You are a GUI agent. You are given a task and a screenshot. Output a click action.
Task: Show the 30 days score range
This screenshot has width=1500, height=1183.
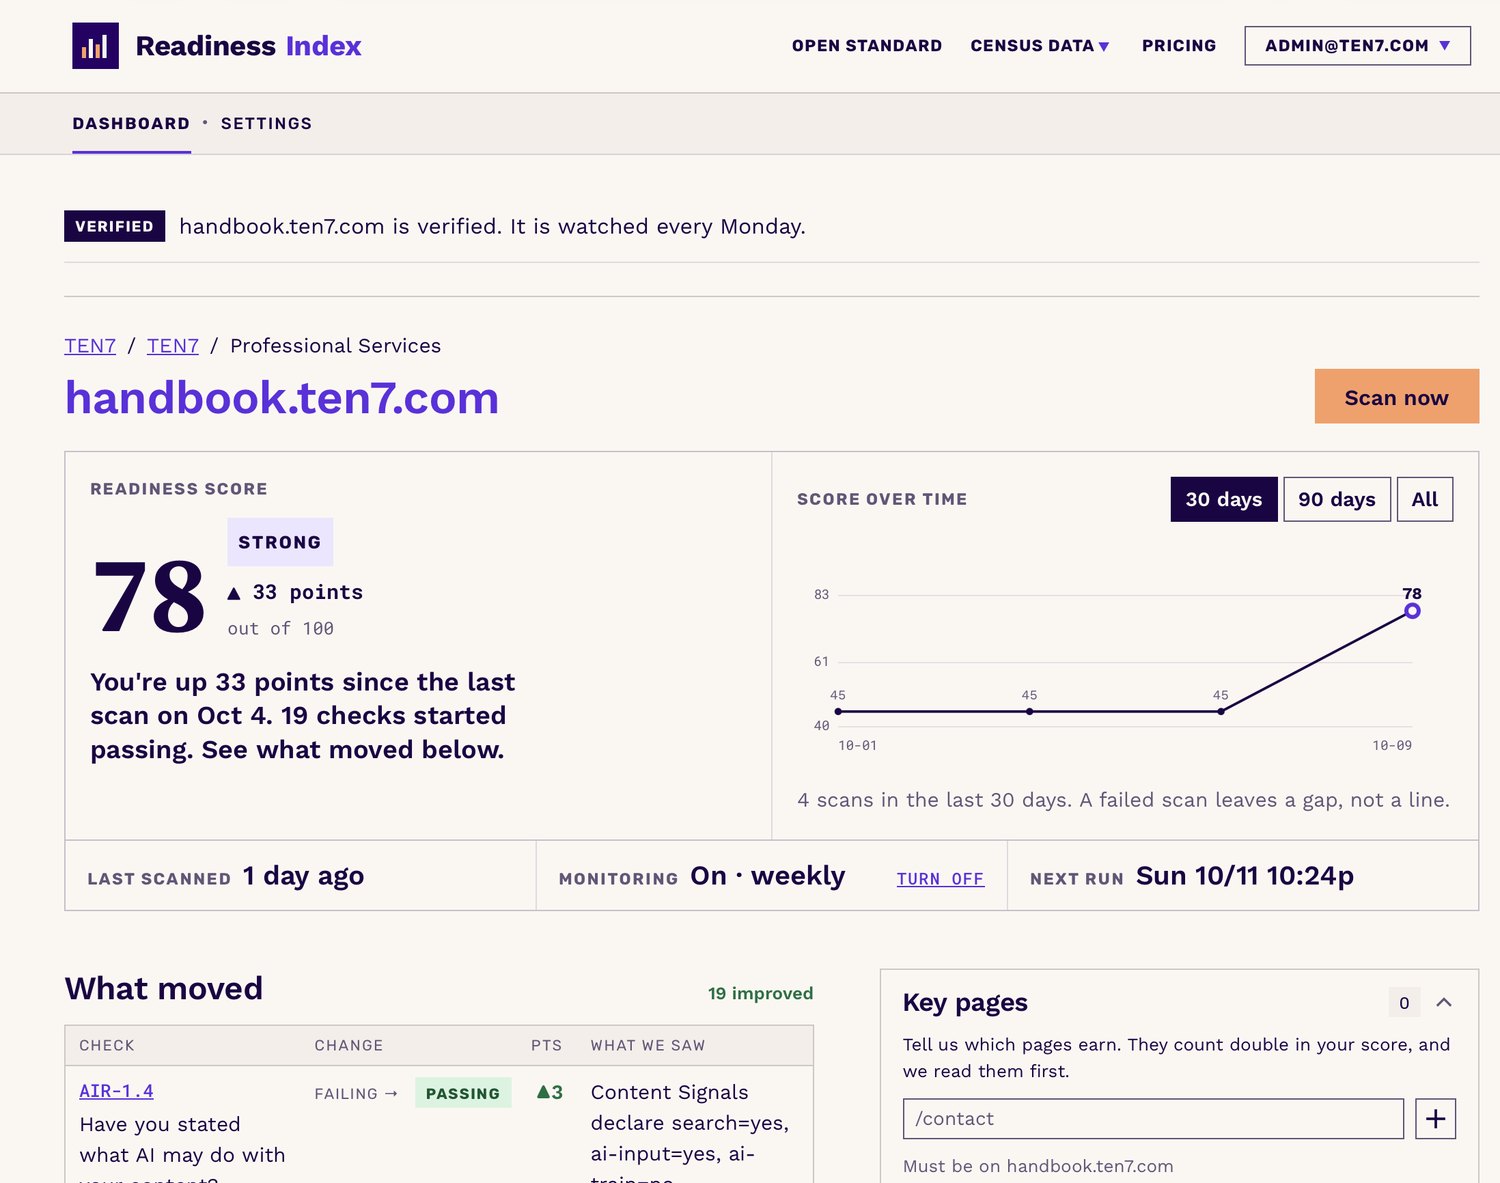(1224, 499)
